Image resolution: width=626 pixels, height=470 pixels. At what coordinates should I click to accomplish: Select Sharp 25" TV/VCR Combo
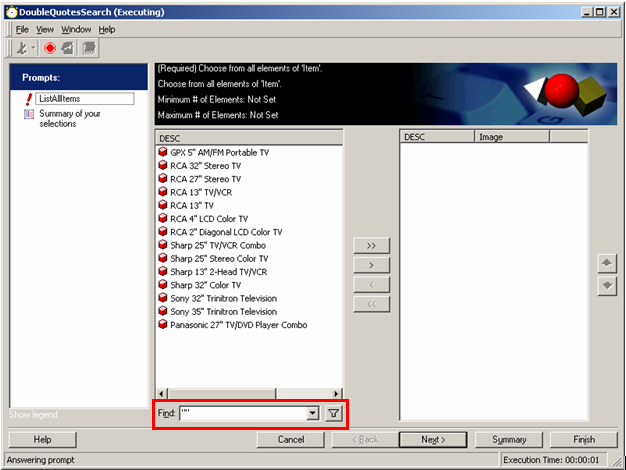218,245
